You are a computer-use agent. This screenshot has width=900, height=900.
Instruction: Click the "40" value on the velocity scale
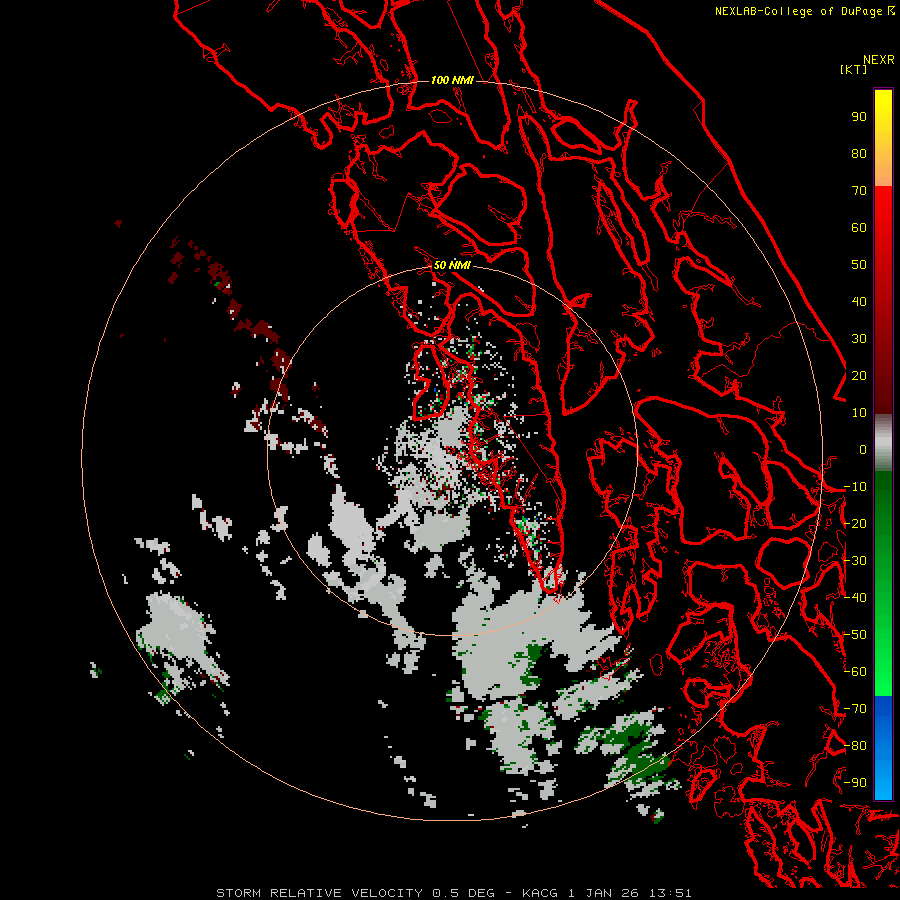(x=859, y=302)
